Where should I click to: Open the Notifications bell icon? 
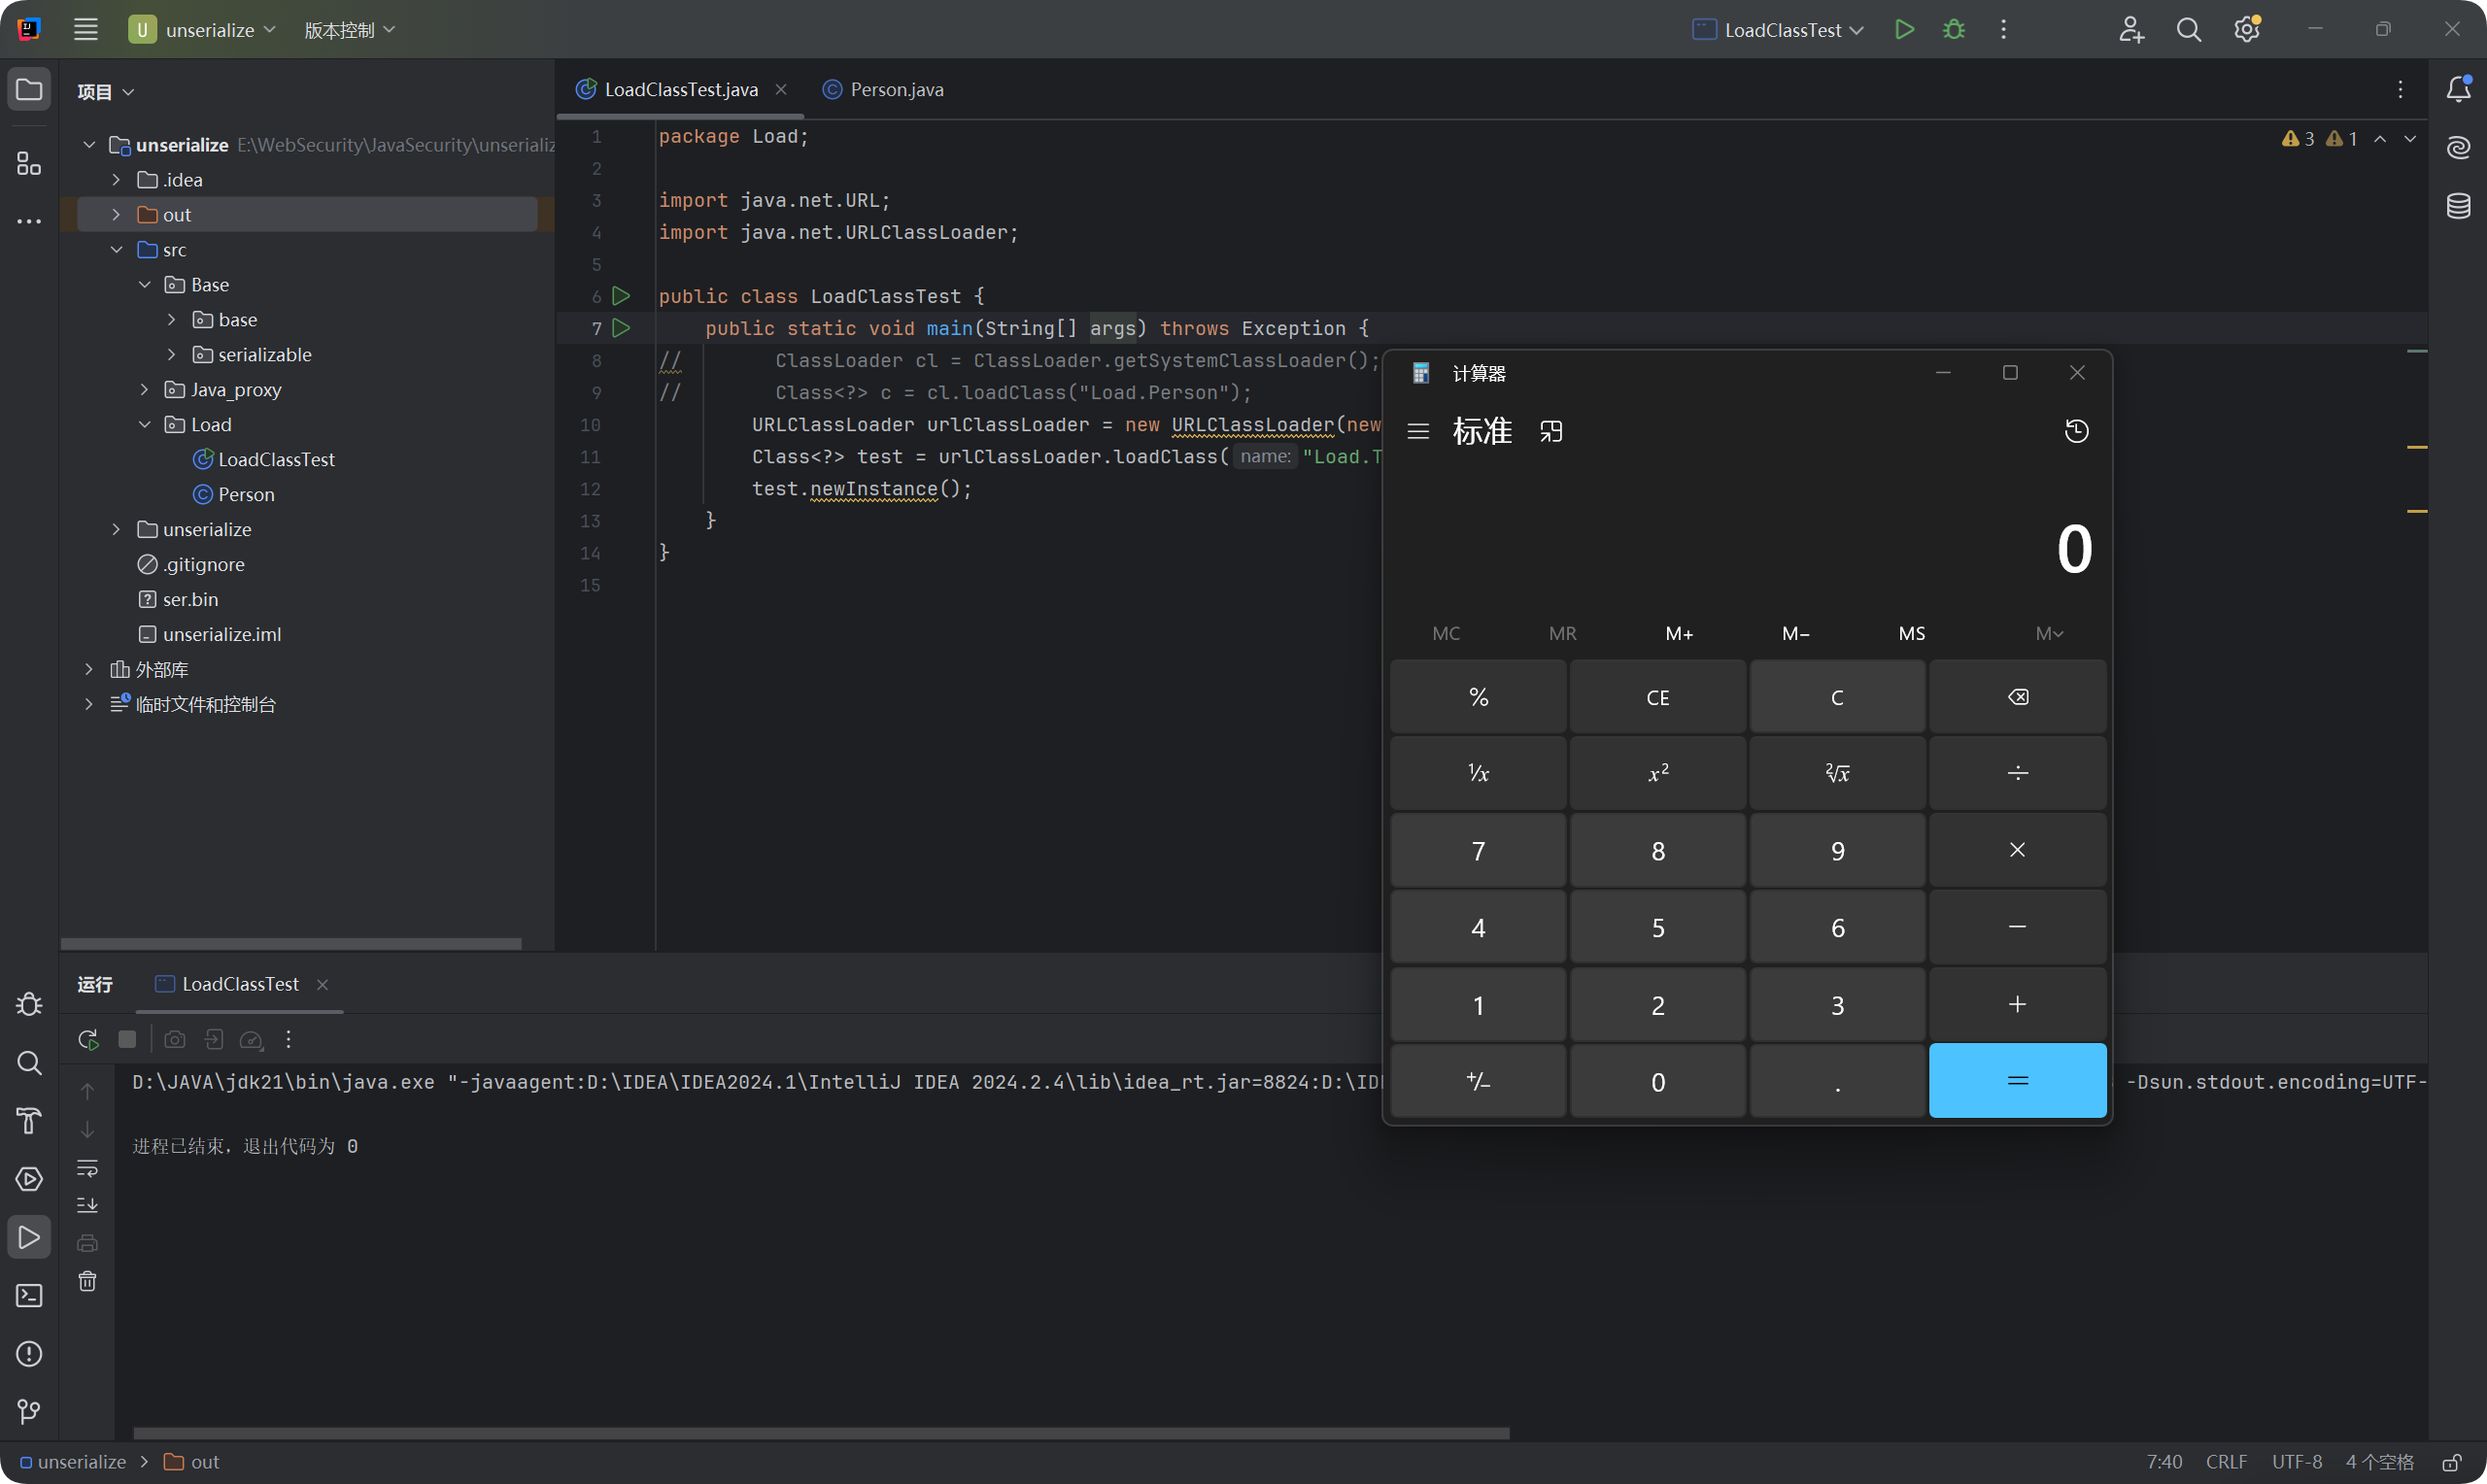2458,89
